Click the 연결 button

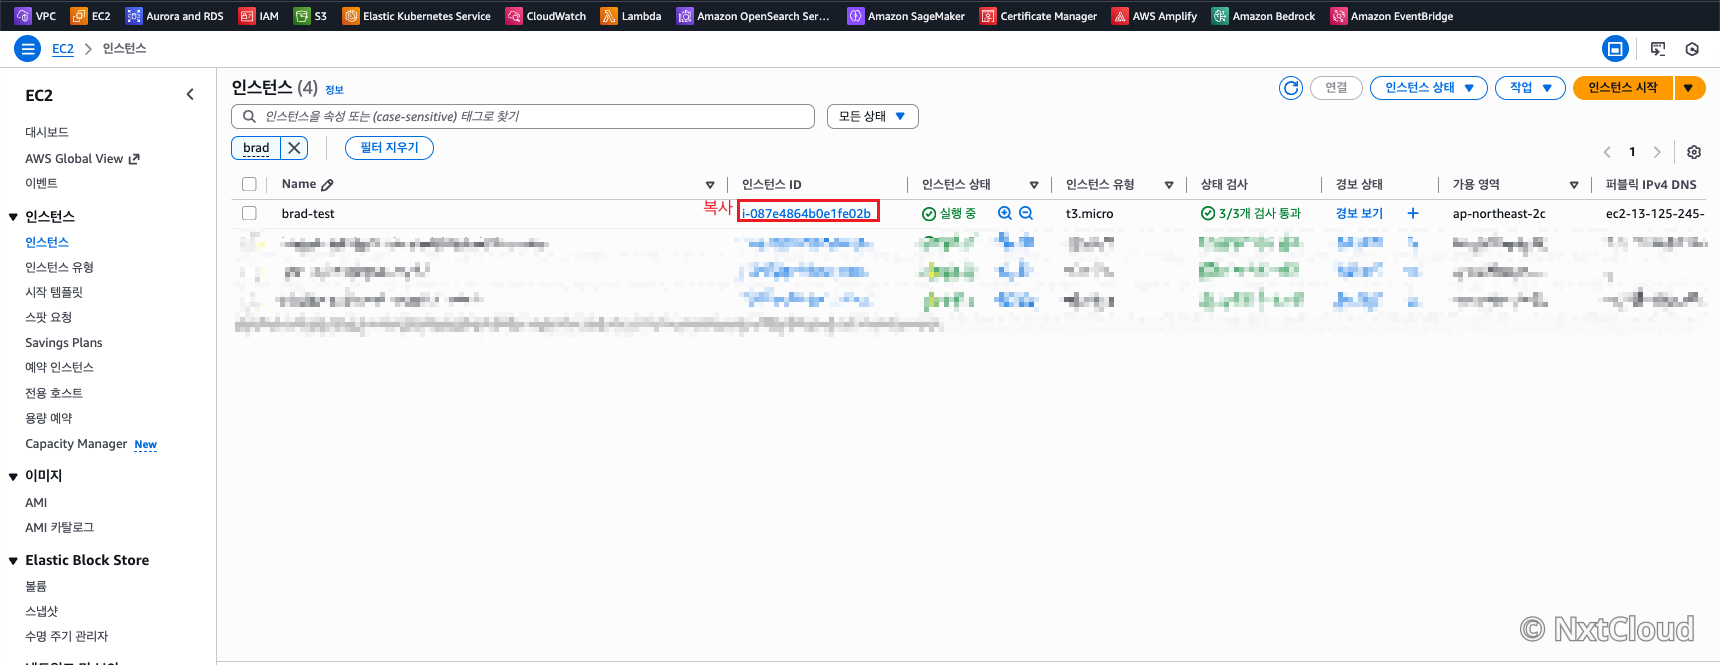[x=1336, y=88]
